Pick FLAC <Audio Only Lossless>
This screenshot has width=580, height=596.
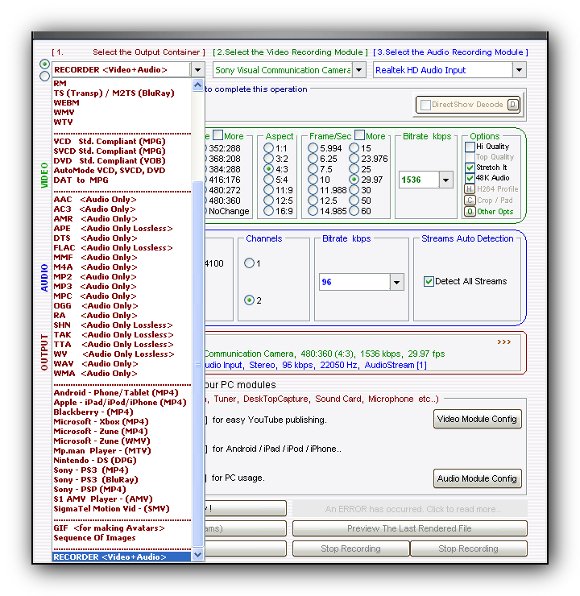[x=122, y=247]
